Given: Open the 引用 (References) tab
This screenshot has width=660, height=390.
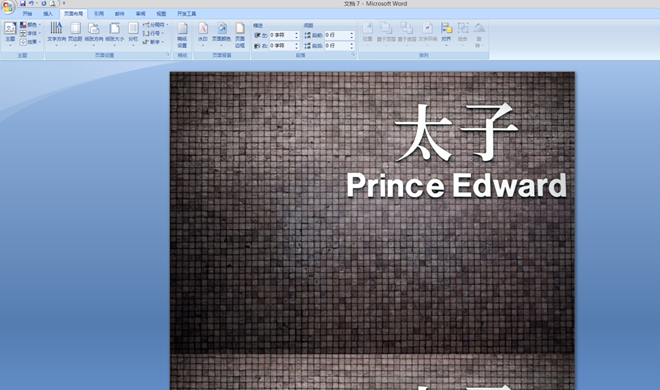Looking at the screenshot, I should click(99, 14).
